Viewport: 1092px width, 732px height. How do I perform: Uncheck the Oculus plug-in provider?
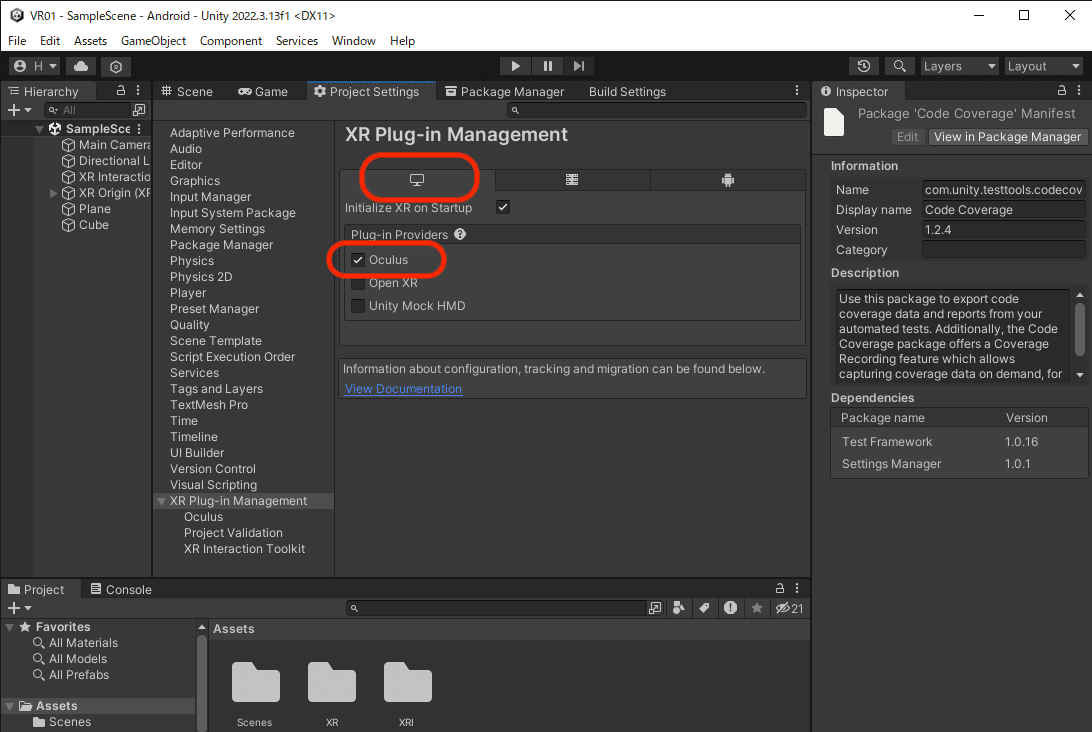[x=358, y=260]
